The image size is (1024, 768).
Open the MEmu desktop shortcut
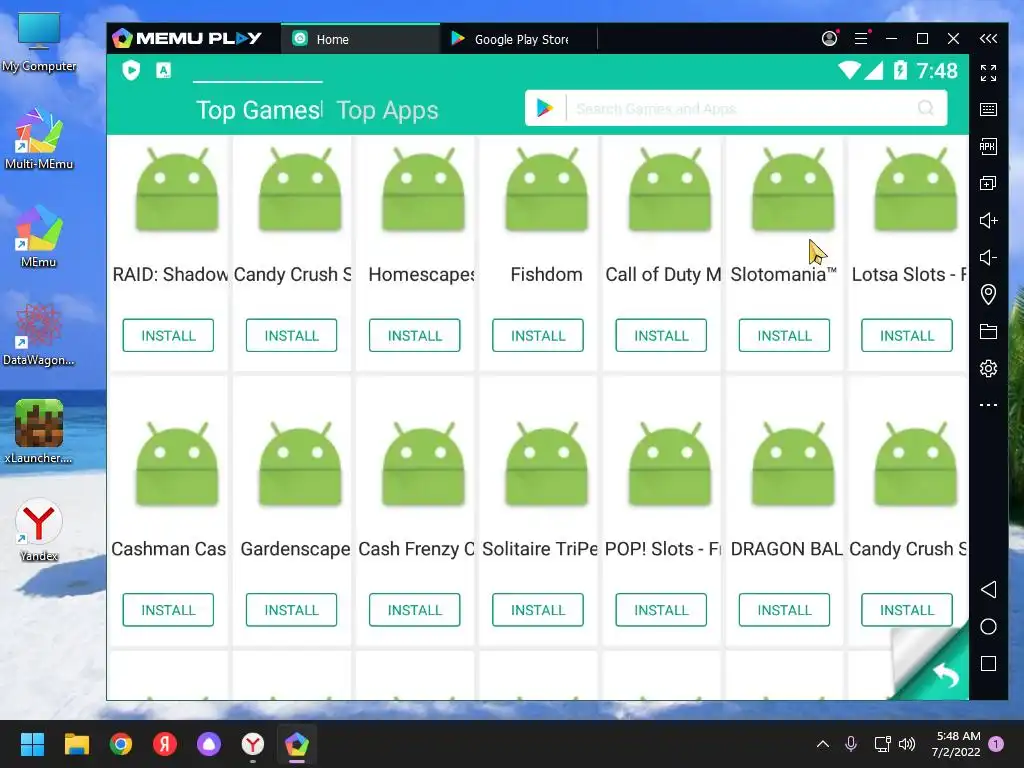coord(39,237)
